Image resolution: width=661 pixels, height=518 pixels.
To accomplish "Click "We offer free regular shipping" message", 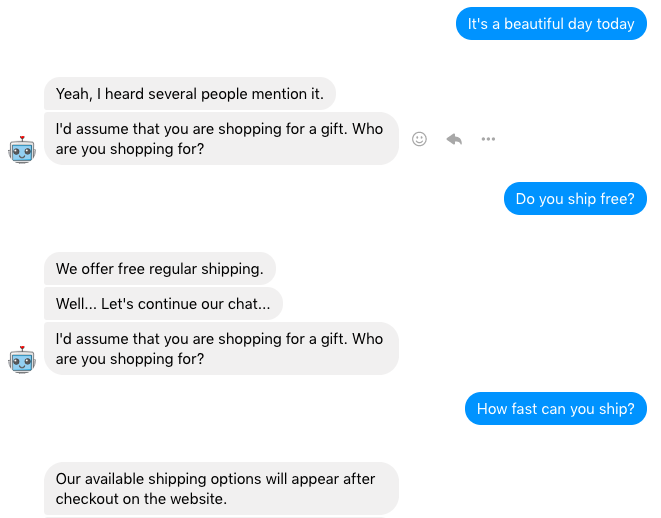I will coord(160,268).
